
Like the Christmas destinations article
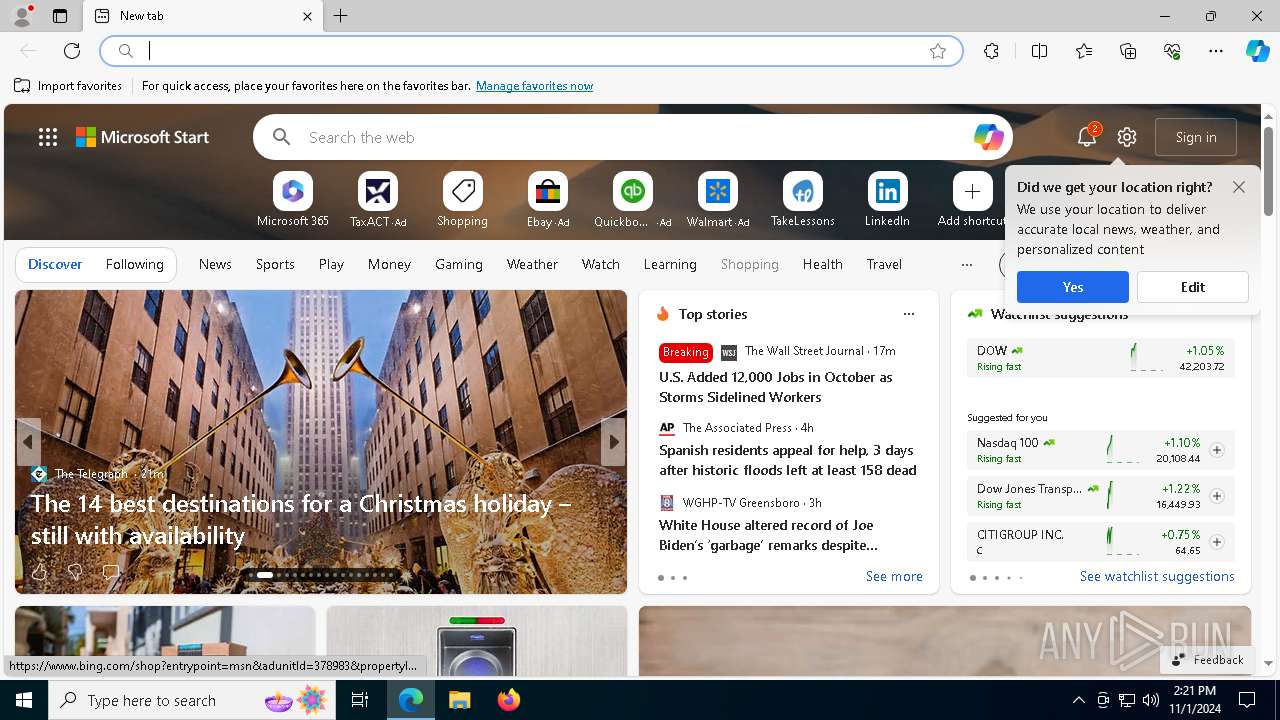click(39, 572)
